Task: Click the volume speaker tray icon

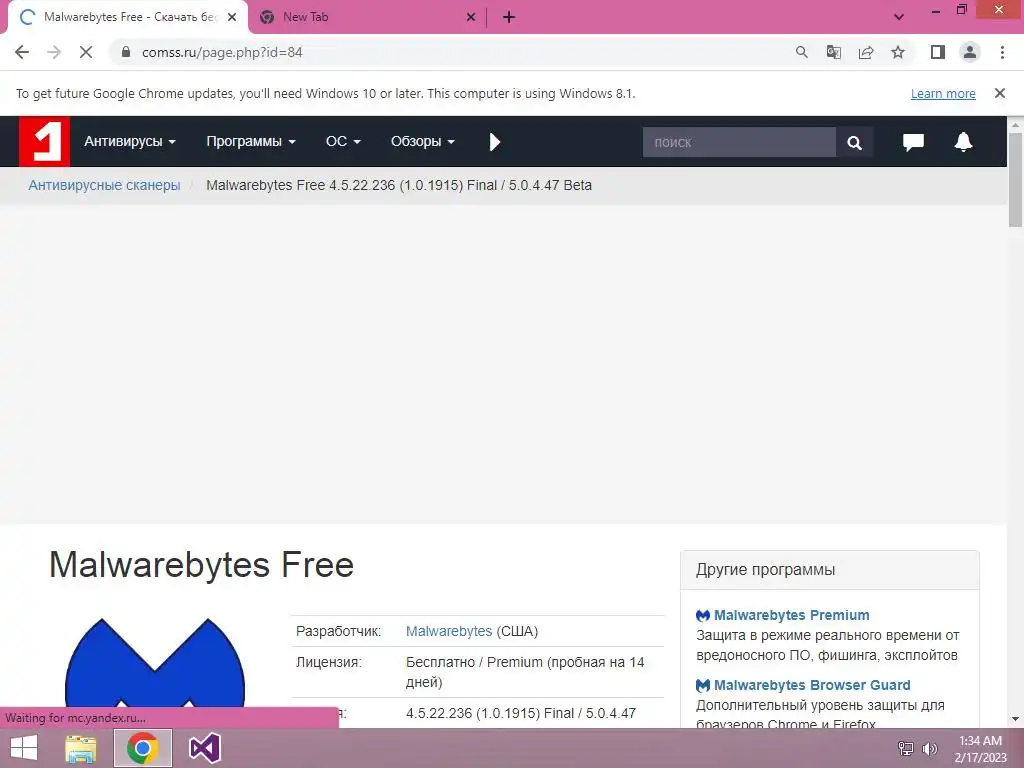Action: tap(929, 748)
